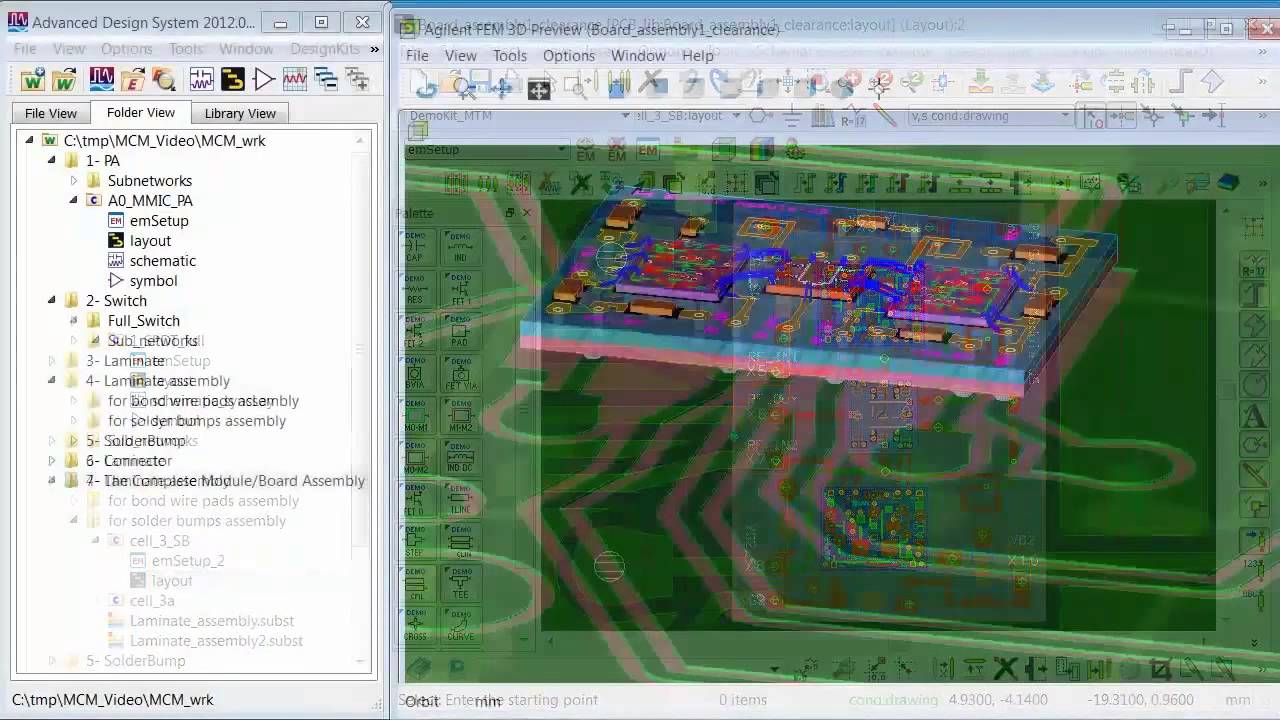This screenshot has width=1280, height=720.
Task: Show more ADS menus via the chevron
Action: 374,48
